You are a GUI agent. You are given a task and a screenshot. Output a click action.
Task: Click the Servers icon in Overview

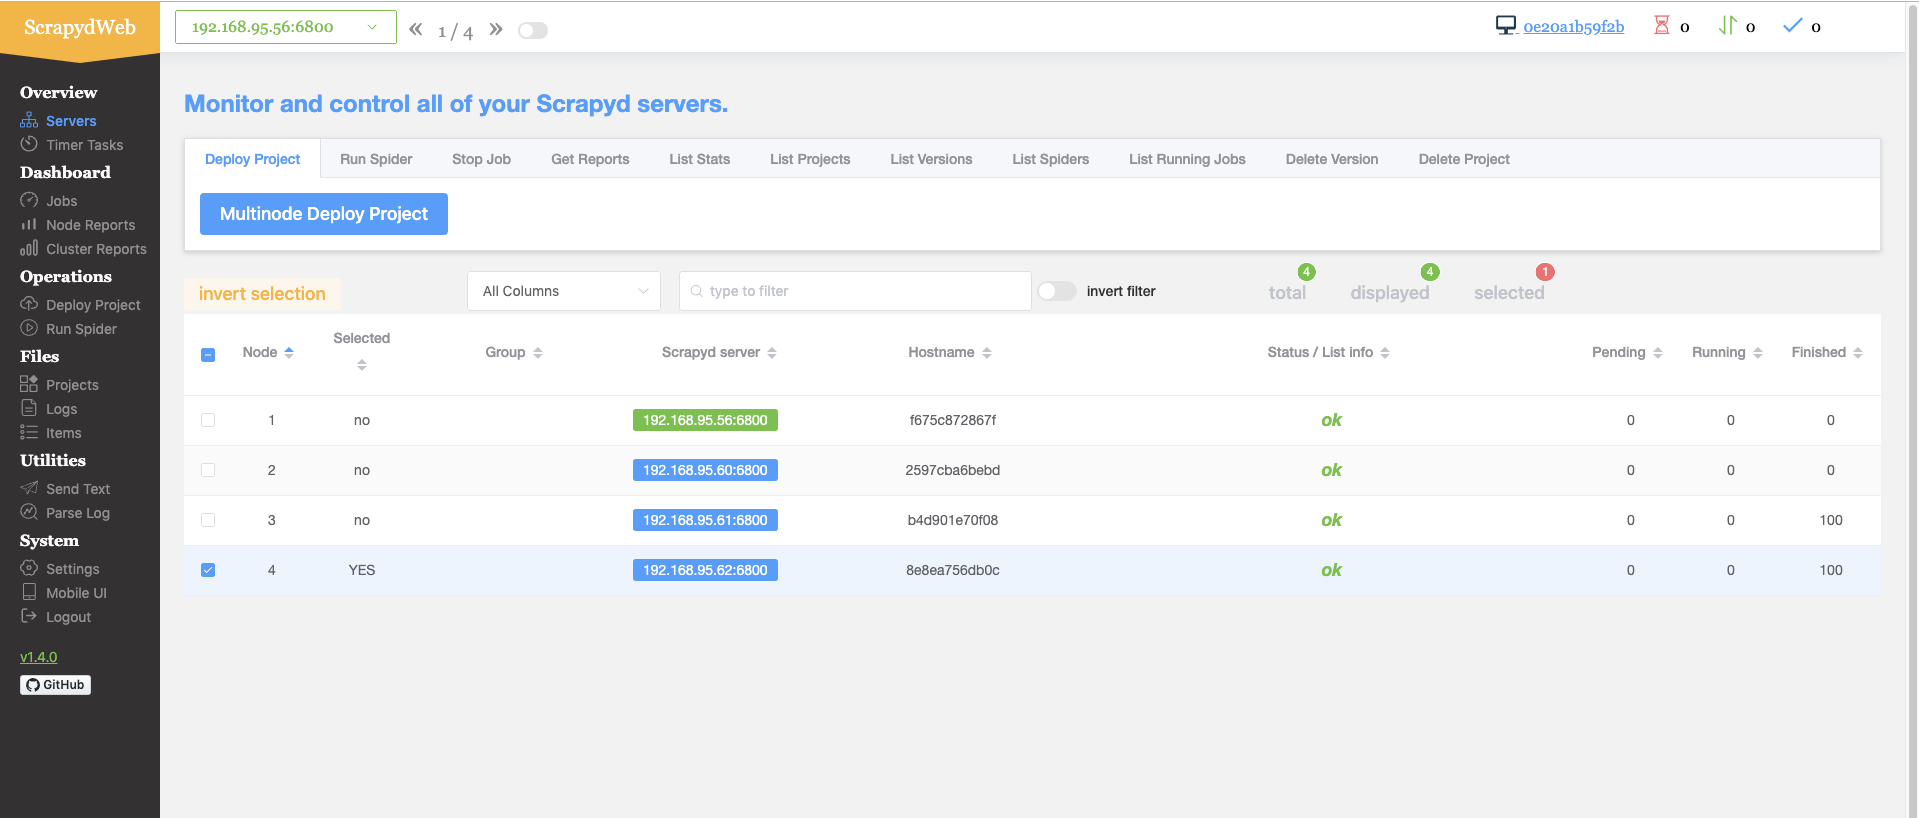(29, 120)
